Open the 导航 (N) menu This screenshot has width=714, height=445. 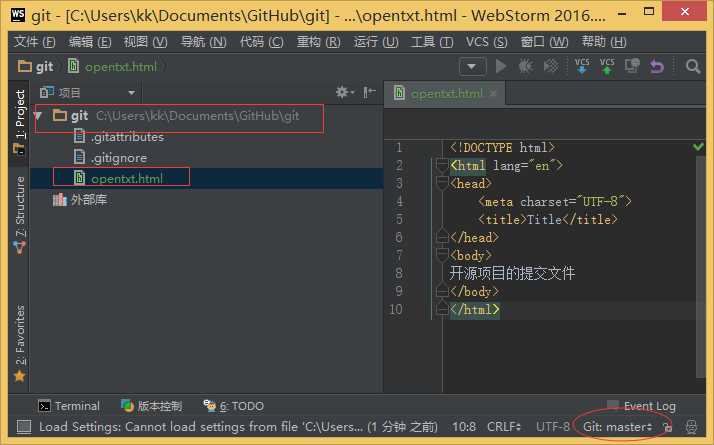pos(204,42)
